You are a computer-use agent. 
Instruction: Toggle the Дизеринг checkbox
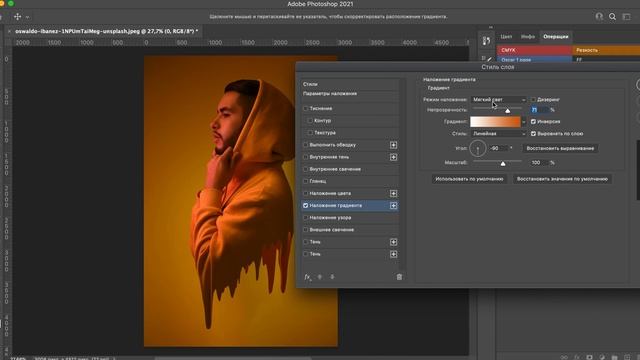point(533,100)
